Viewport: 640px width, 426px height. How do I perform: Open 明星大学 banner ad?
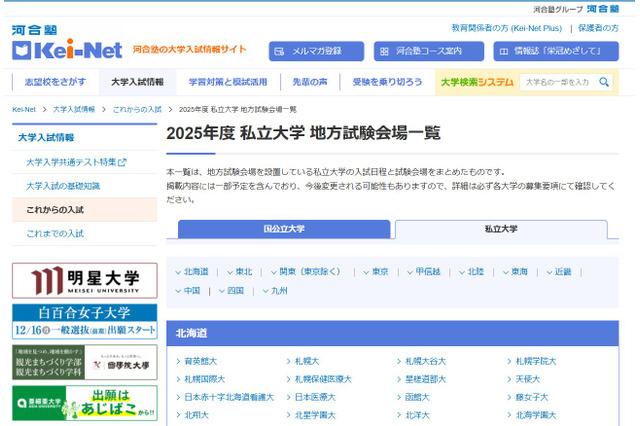click(x=84, y=281)
